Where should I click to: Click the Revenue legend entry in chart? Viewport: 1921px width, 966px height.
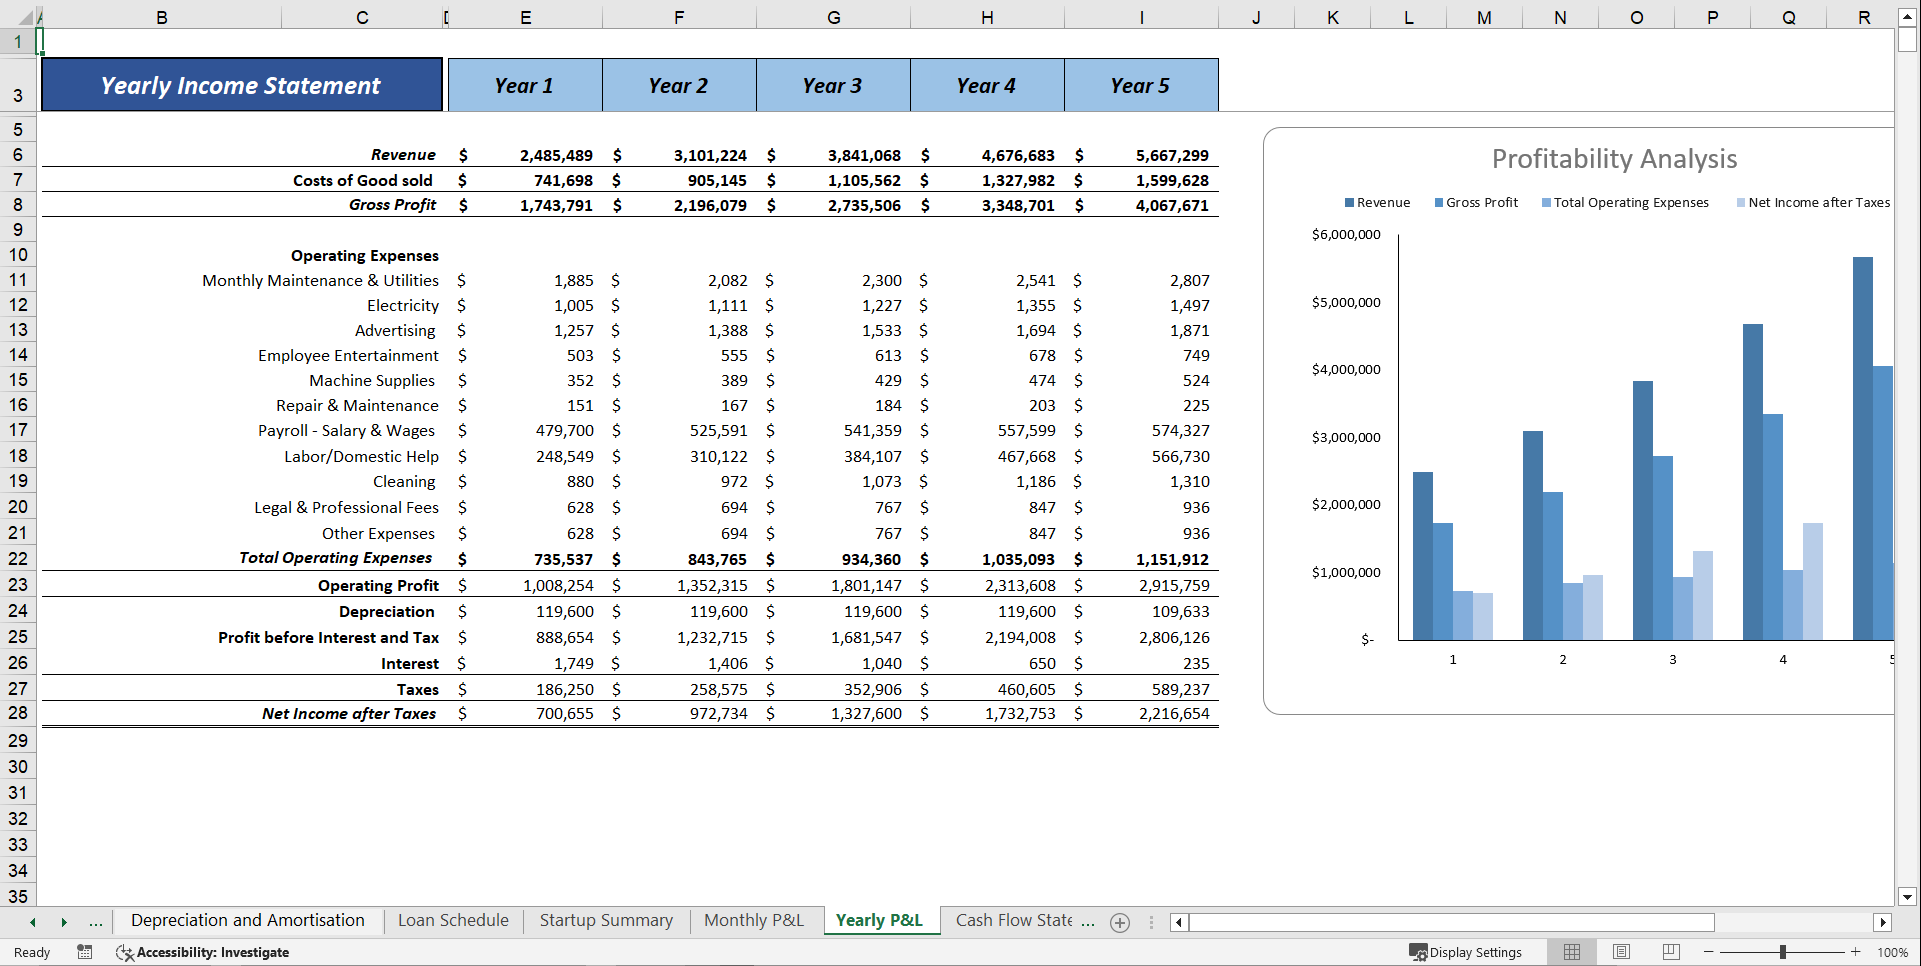click(1377, 202)
